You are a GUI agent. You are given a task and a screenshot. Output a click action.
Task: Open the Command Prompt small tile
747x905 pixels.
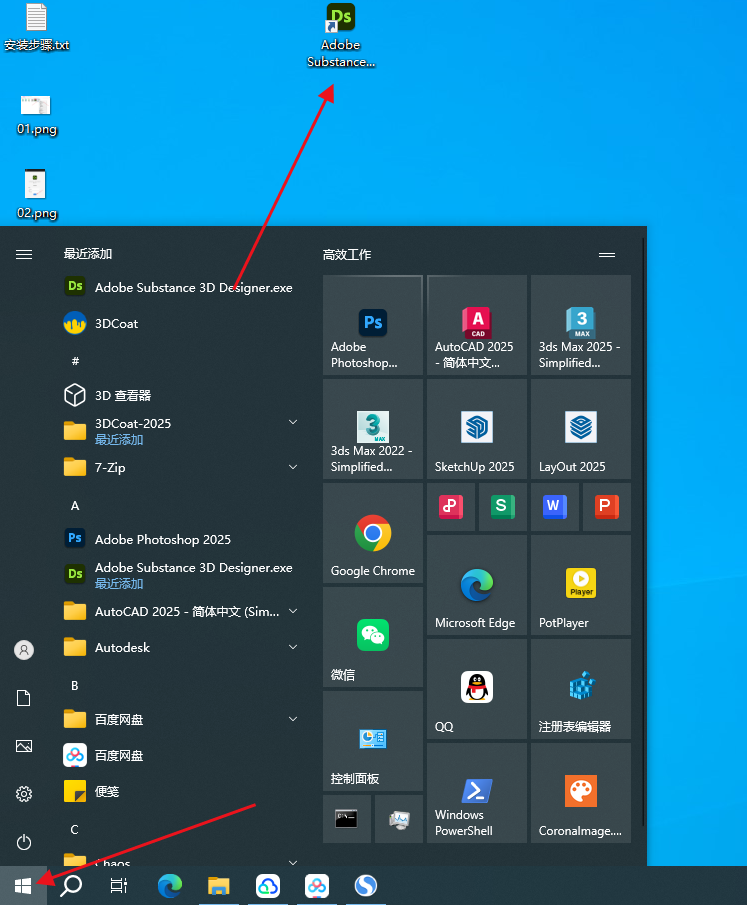pyautogui.click(x=347, y=818)
